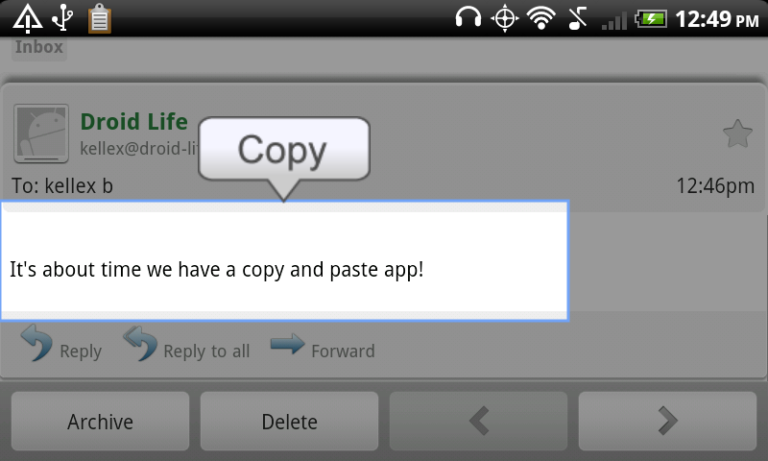Tap the clipboard notification icon
The width and height of the screenshot is (768, 461).
click(x=99, y=19)
